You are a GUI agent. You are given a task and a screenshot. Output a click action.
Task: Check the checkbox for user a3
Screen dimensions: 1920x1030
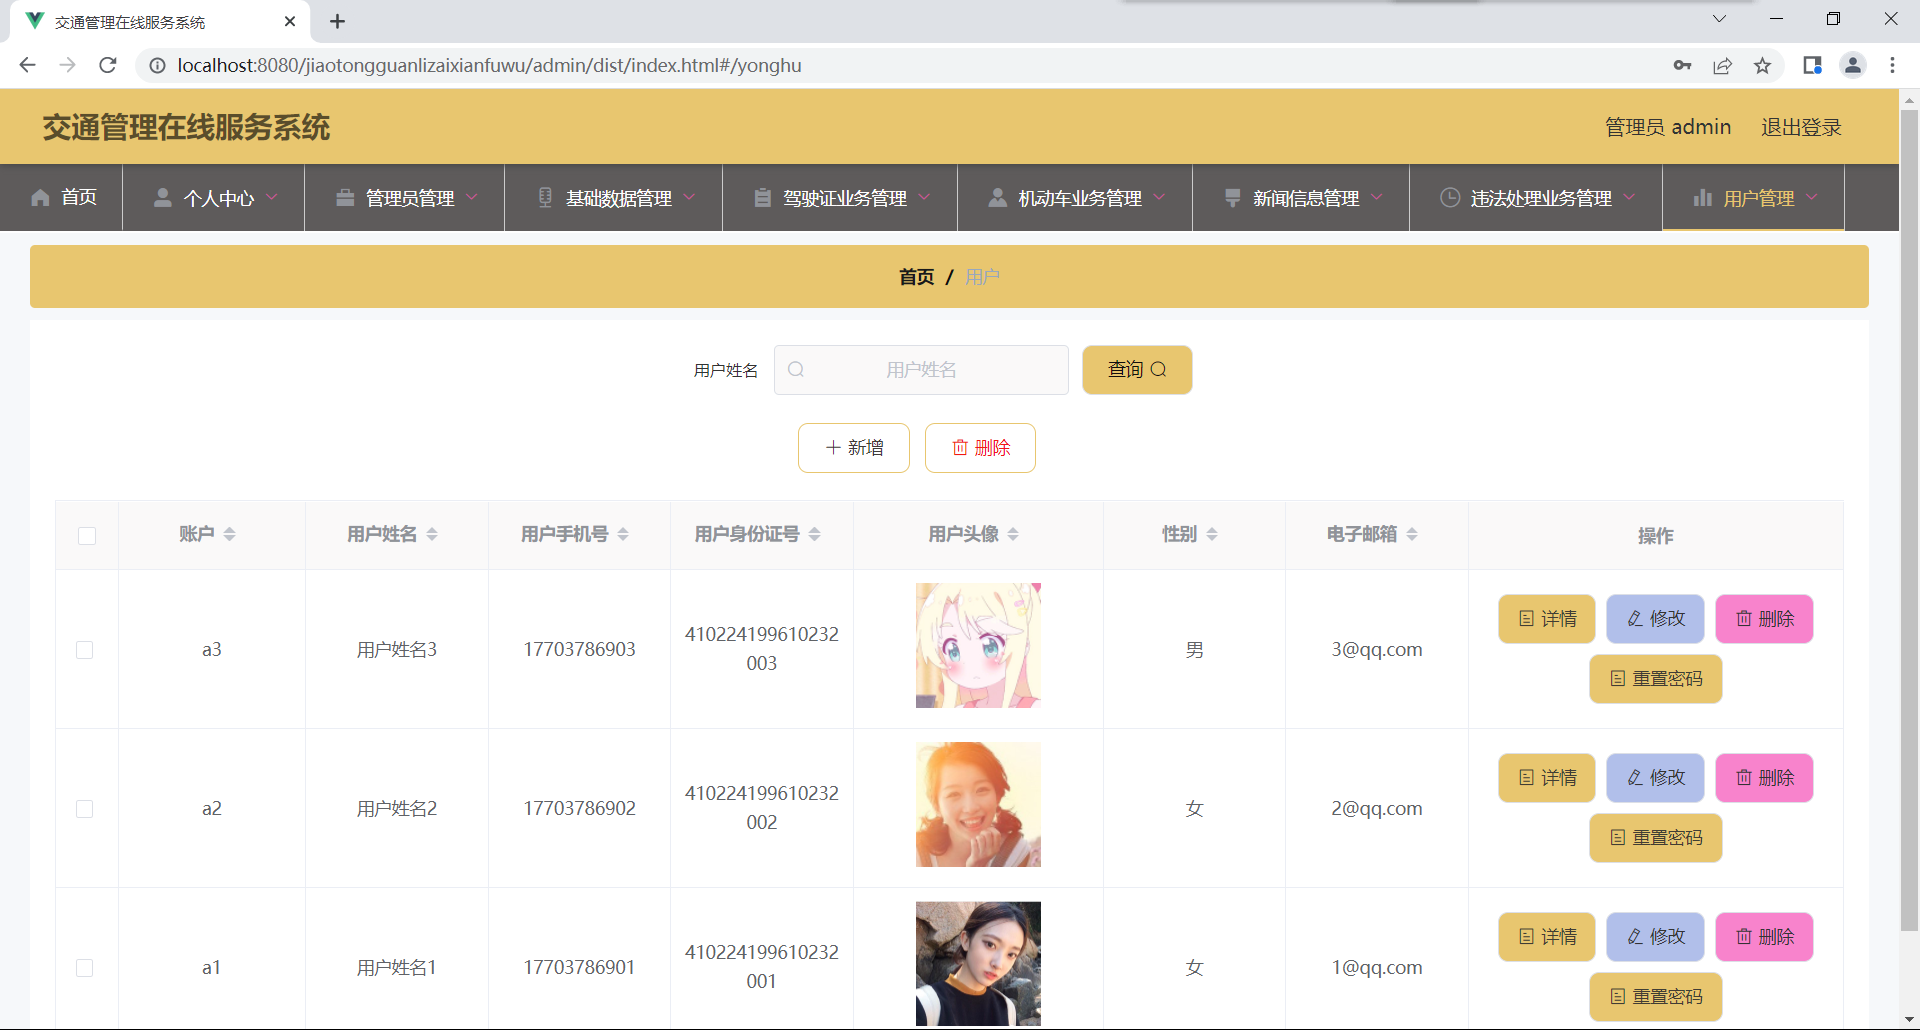point(86,649)
